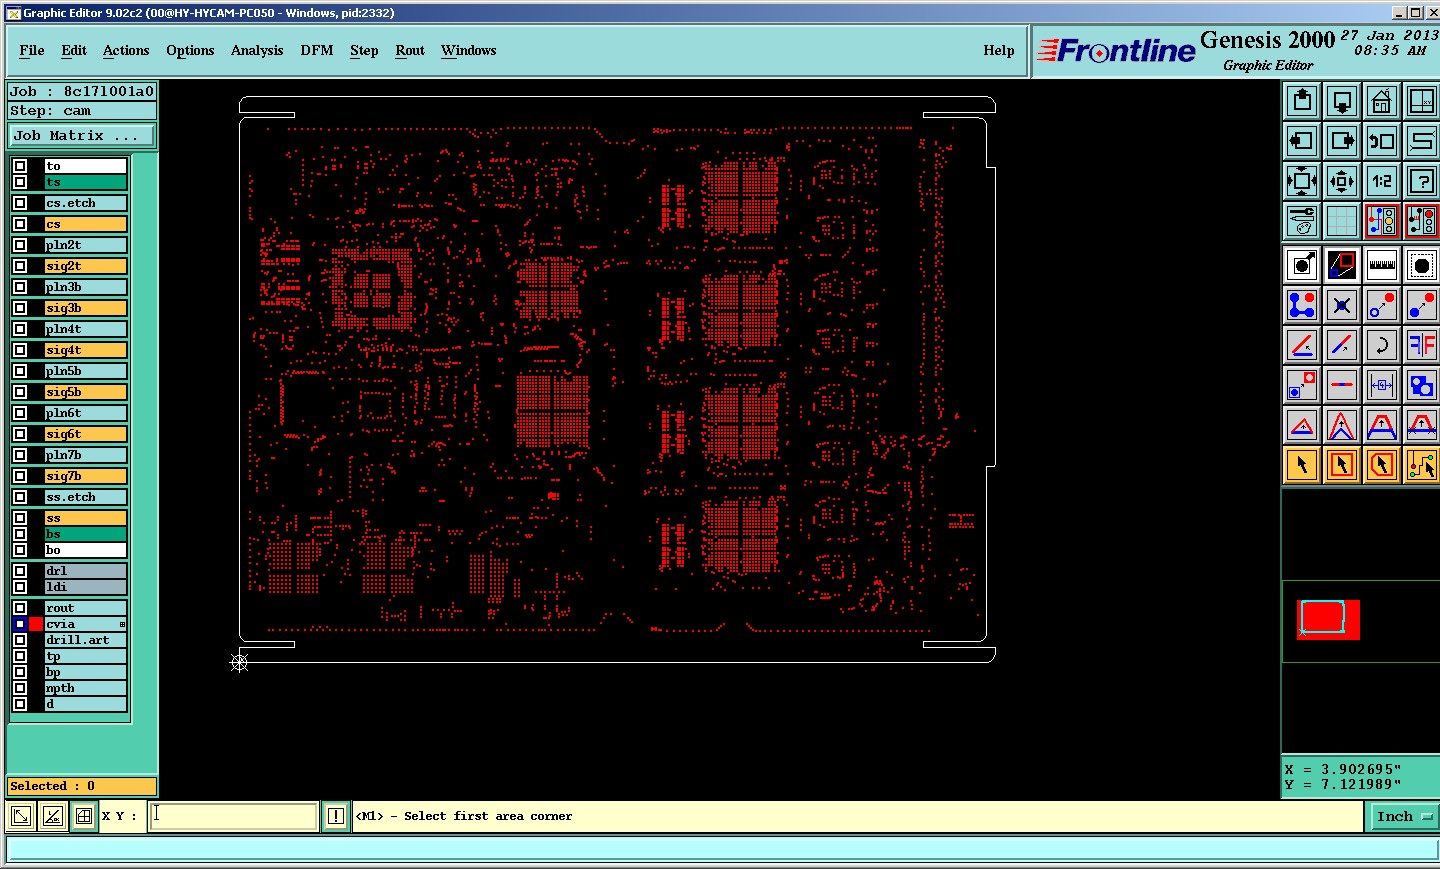Click the XY window layout icon
The width and height of the screenshot is (1440, 869).
(1421, 101)
